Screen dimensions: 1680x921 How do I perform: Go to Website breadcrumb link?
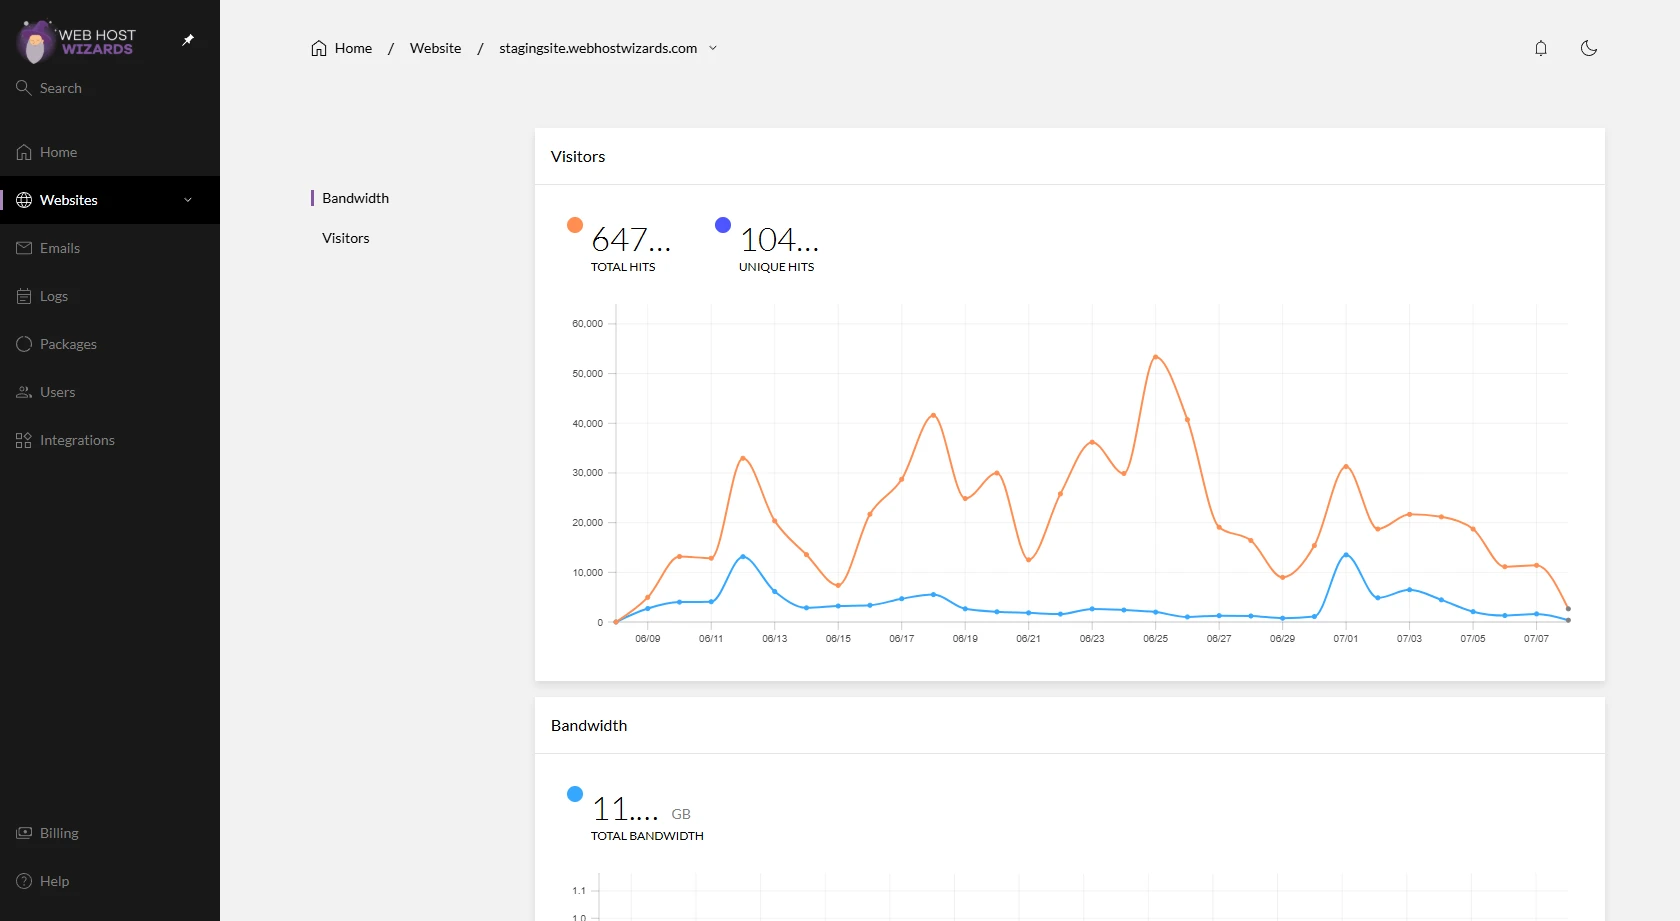click(436, 48)
